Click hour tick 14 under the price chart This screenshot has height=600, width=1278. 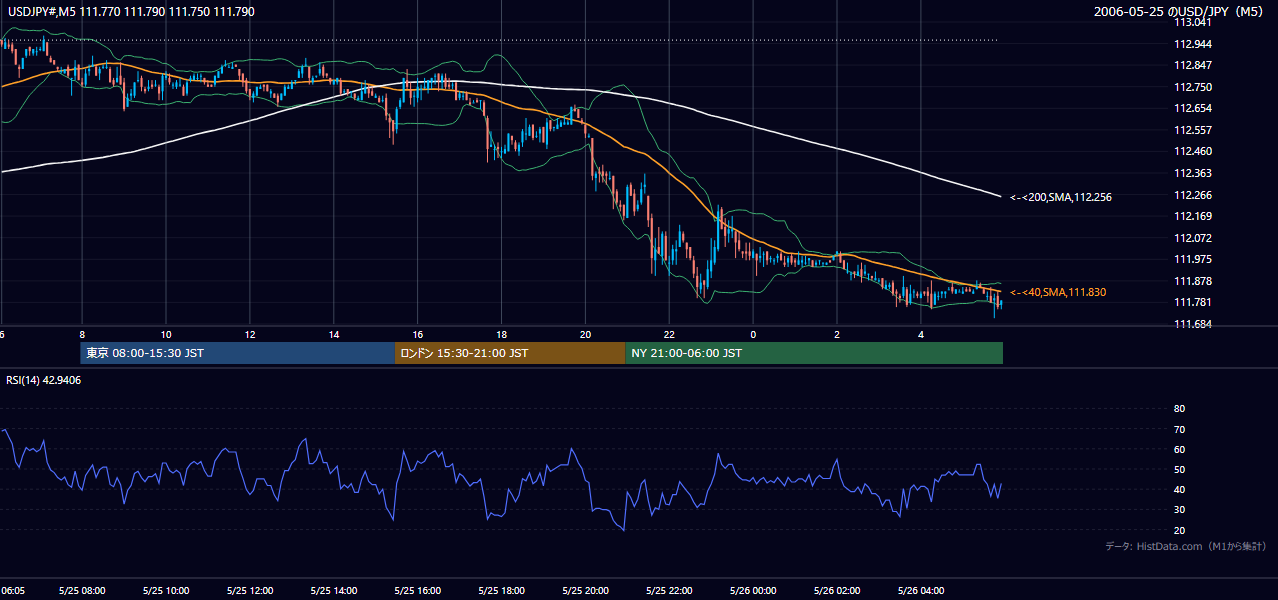pos(334,334)
